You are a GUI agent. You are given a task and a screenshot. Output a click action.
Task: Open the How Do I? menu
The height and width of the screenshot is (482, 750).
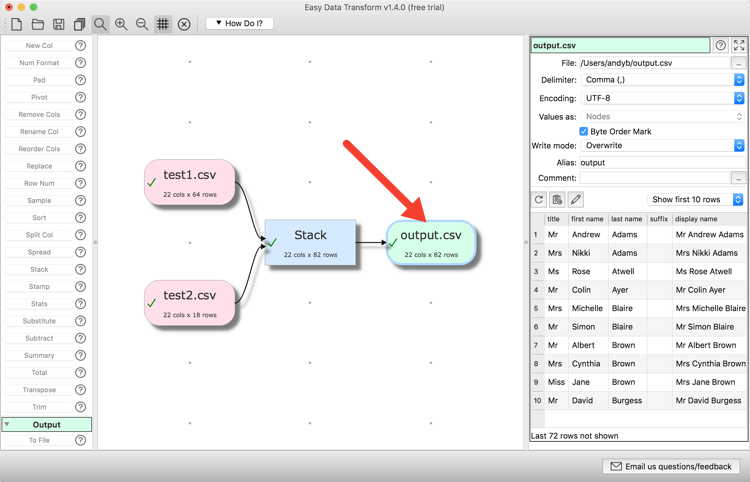pyautogui.click(x=240, y=23)
